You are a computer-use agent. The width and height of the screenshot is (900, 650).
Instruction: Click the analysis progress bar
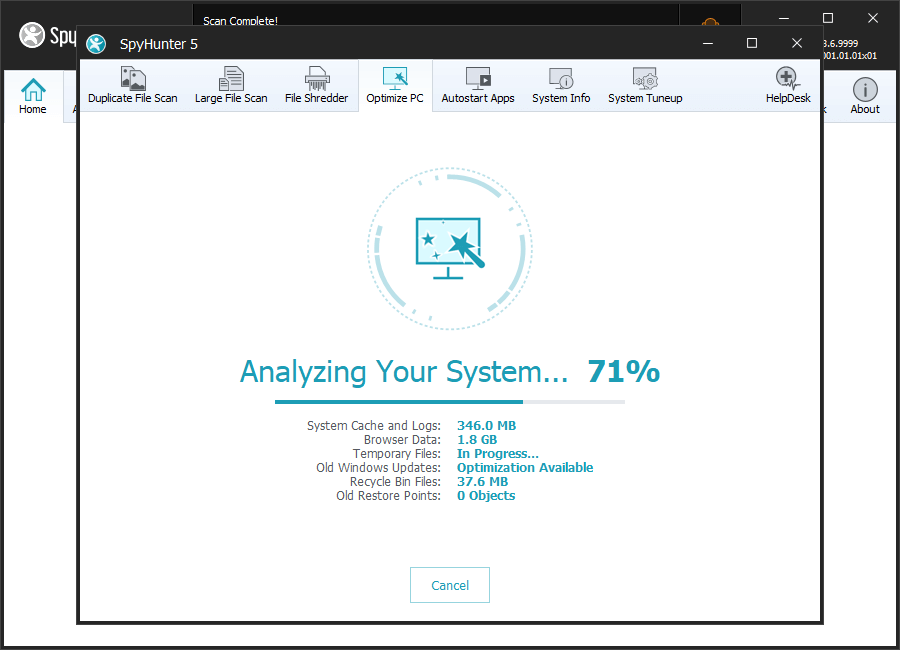(x=450, y=402)
